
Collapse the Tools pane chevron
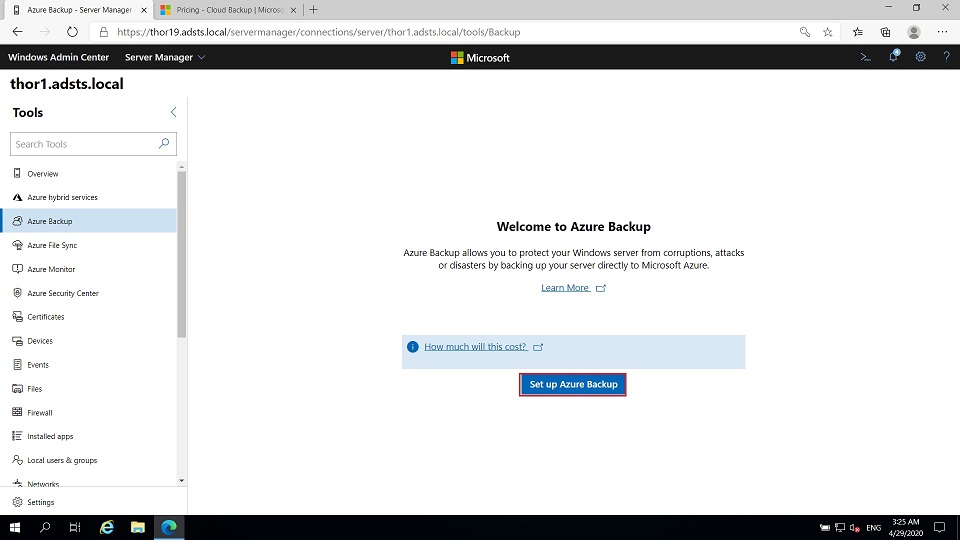tap(173, 112)
